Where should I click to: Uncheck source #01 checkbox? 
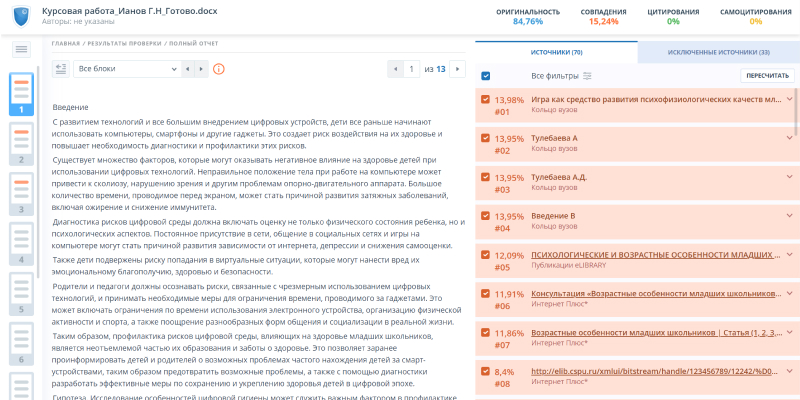(x=486, y=99)
